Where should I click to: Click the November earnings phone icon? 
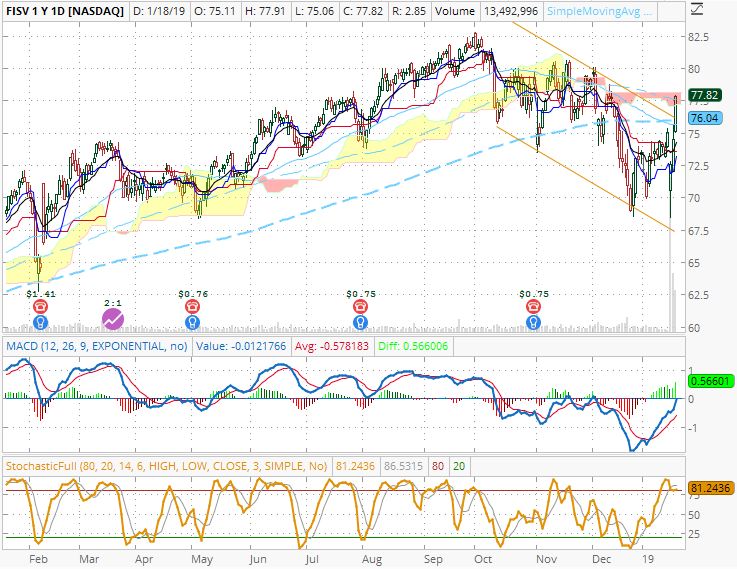pyautogui.click(x=533, y=307)
